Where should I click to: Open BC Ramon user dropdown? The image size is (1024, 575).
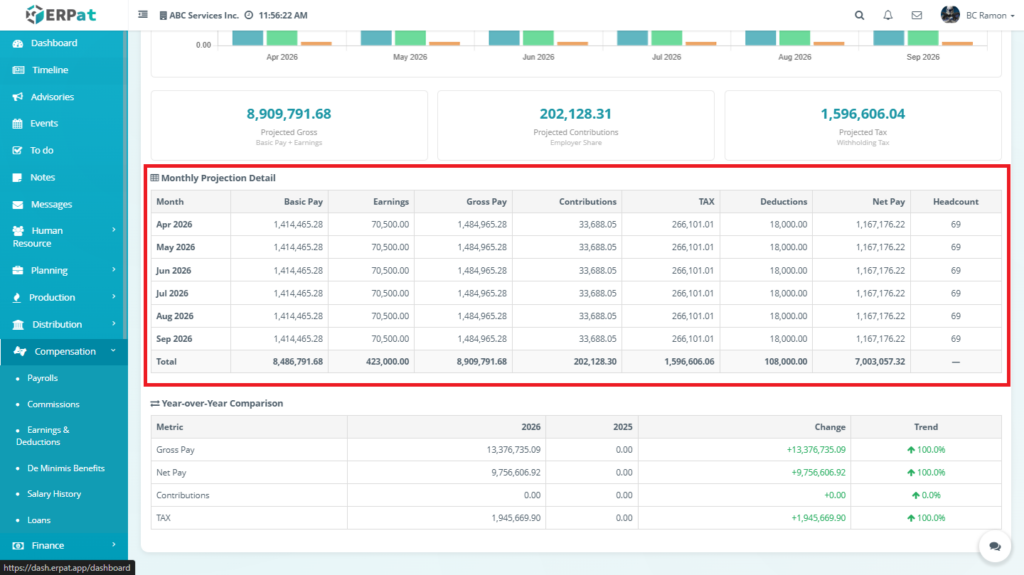[x=964, y=16]
